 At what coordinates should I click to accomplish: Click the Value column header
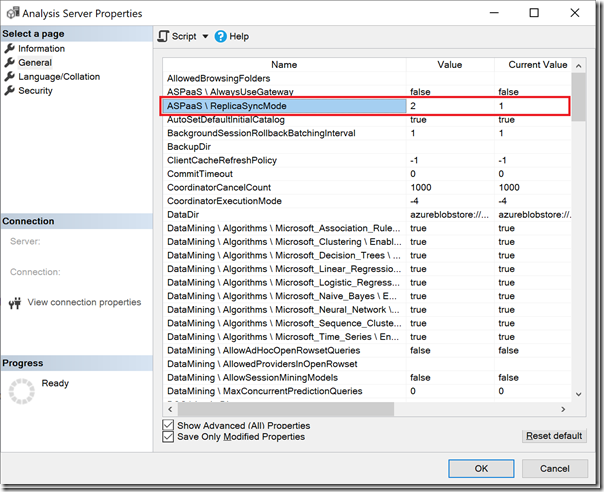coord(450,65)
